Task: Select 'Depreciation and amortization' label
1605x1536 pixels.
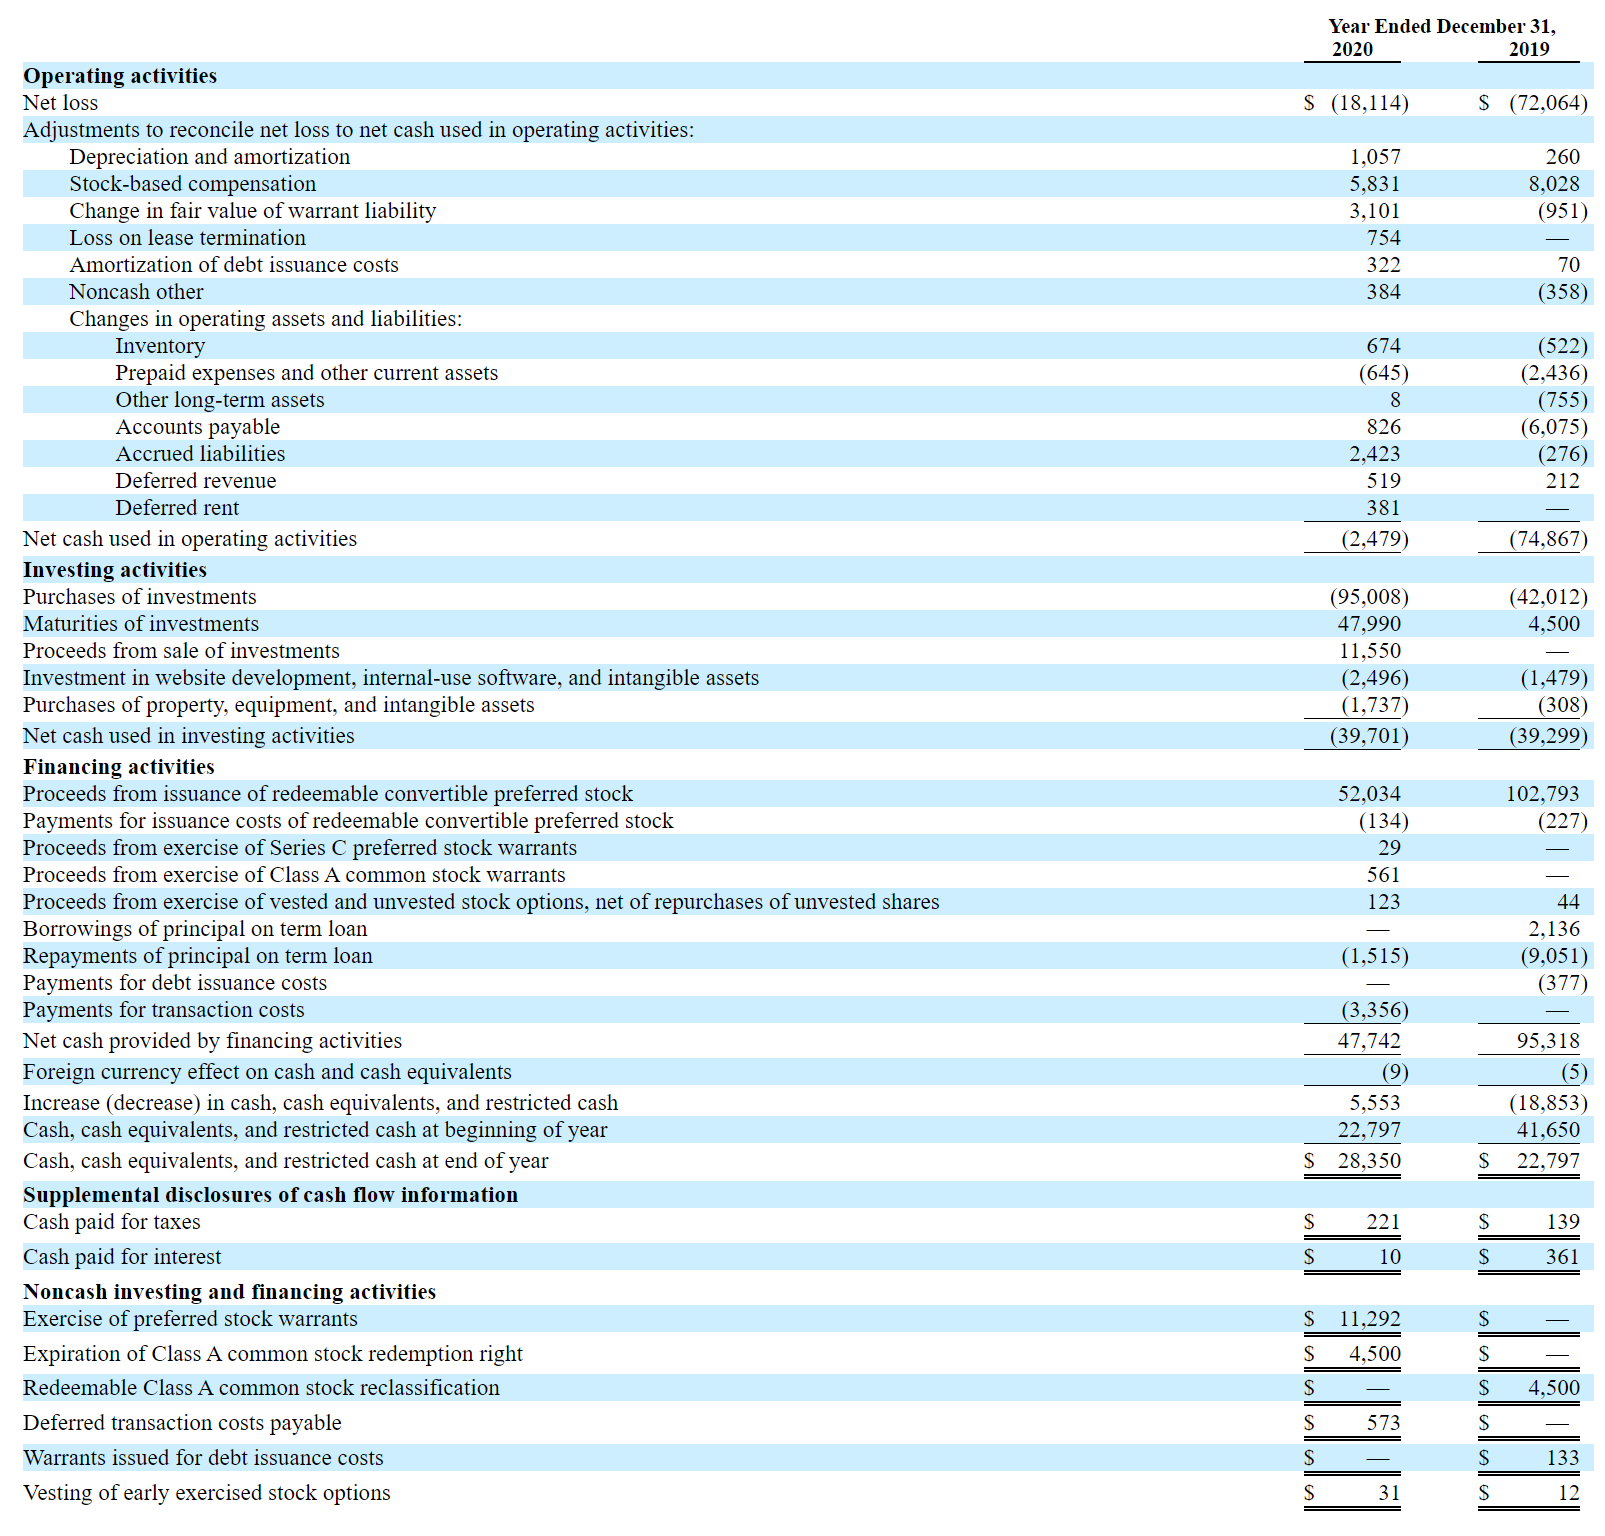Action: [x=210, y=157]
